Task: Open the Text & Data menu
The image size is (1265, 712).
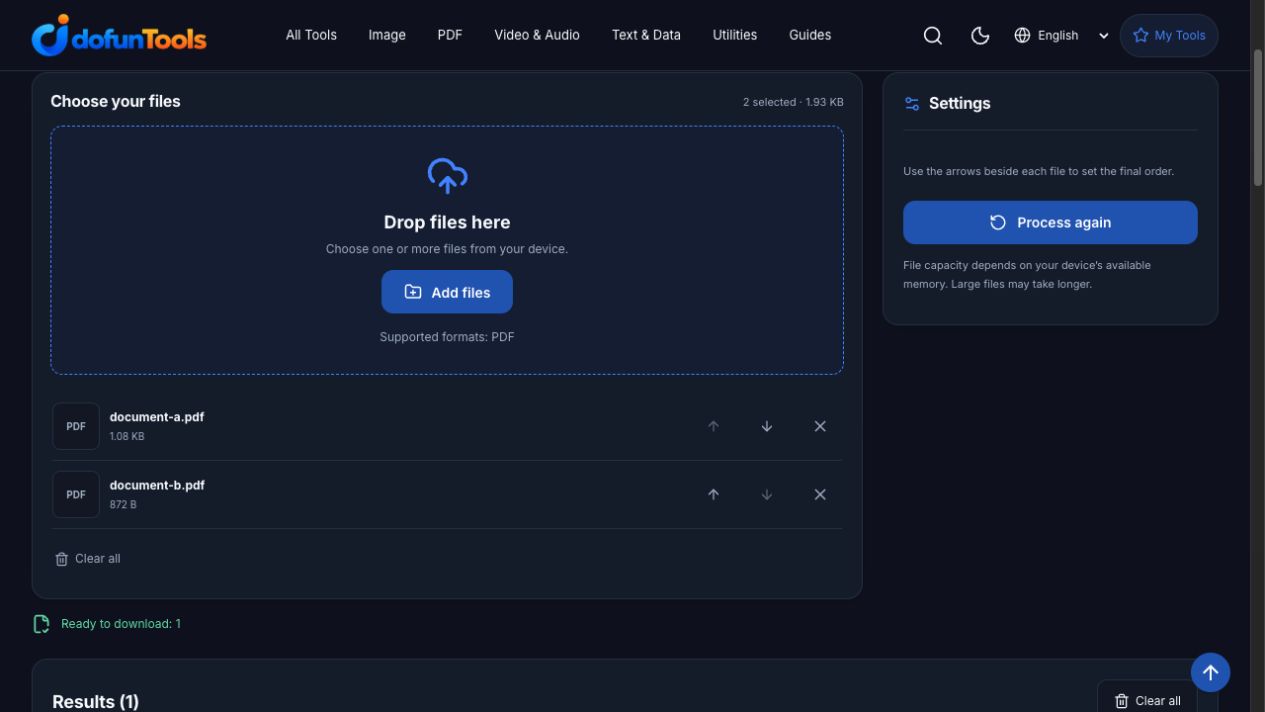Action: [646, 35]
